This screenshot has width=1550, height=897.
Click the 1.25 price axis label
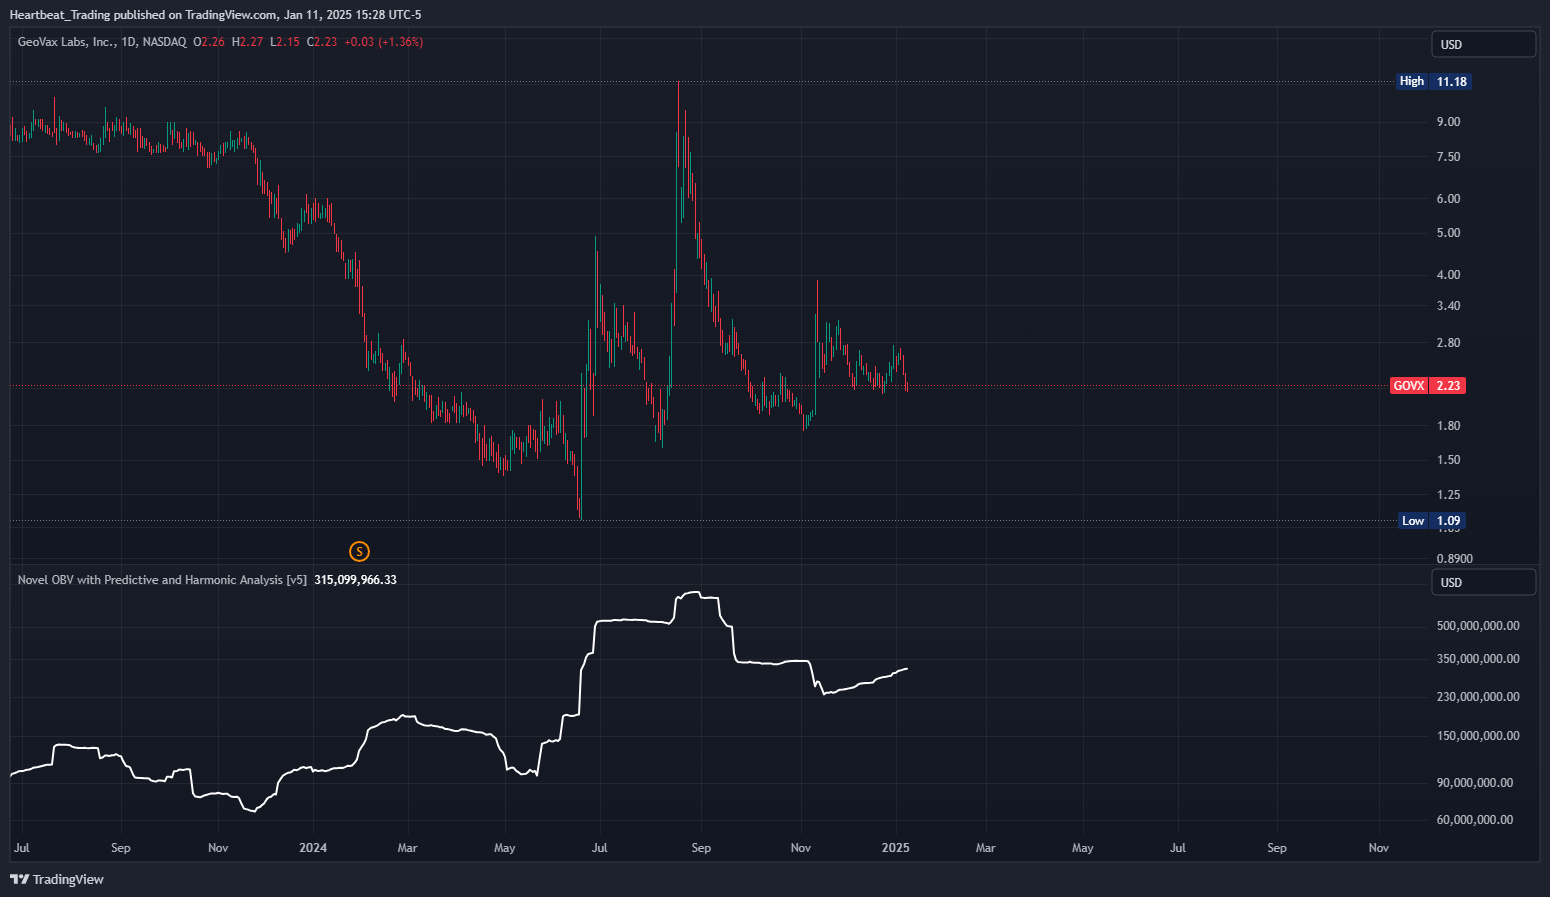click(x=1448, y=495)
